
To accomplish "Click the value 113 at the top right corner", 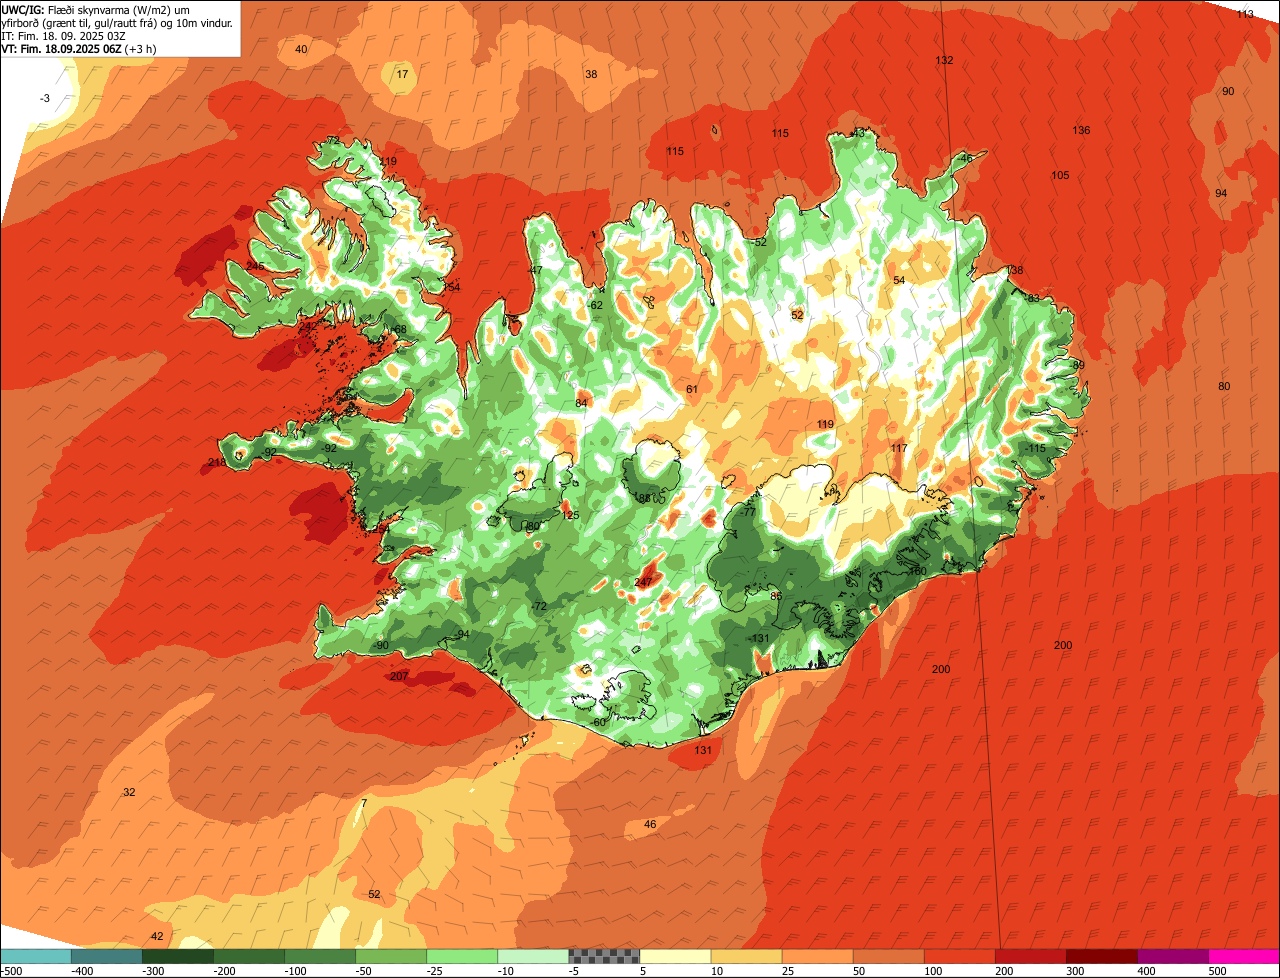I will point(1245,14).
